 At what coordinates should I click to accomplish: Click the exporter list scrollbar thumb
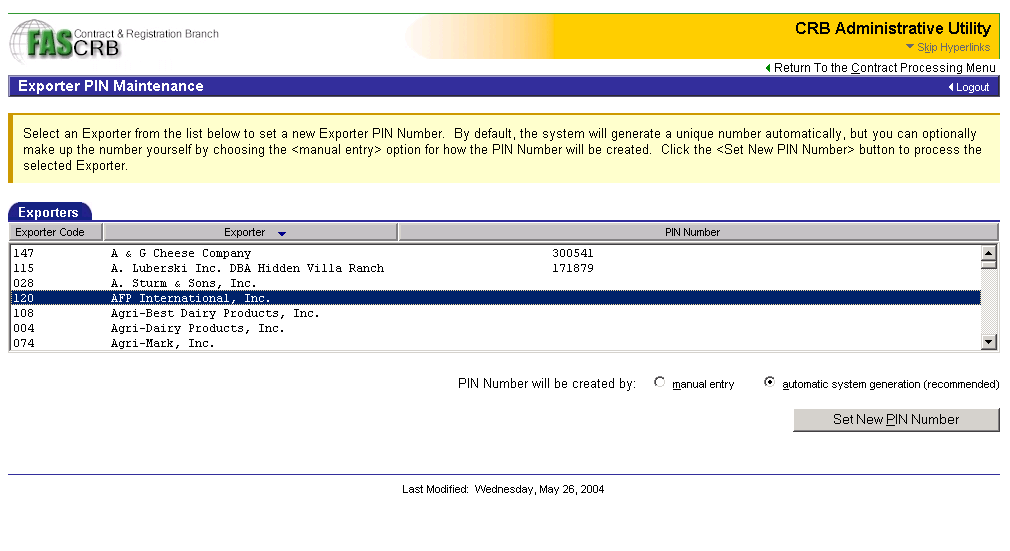point(989,264)
